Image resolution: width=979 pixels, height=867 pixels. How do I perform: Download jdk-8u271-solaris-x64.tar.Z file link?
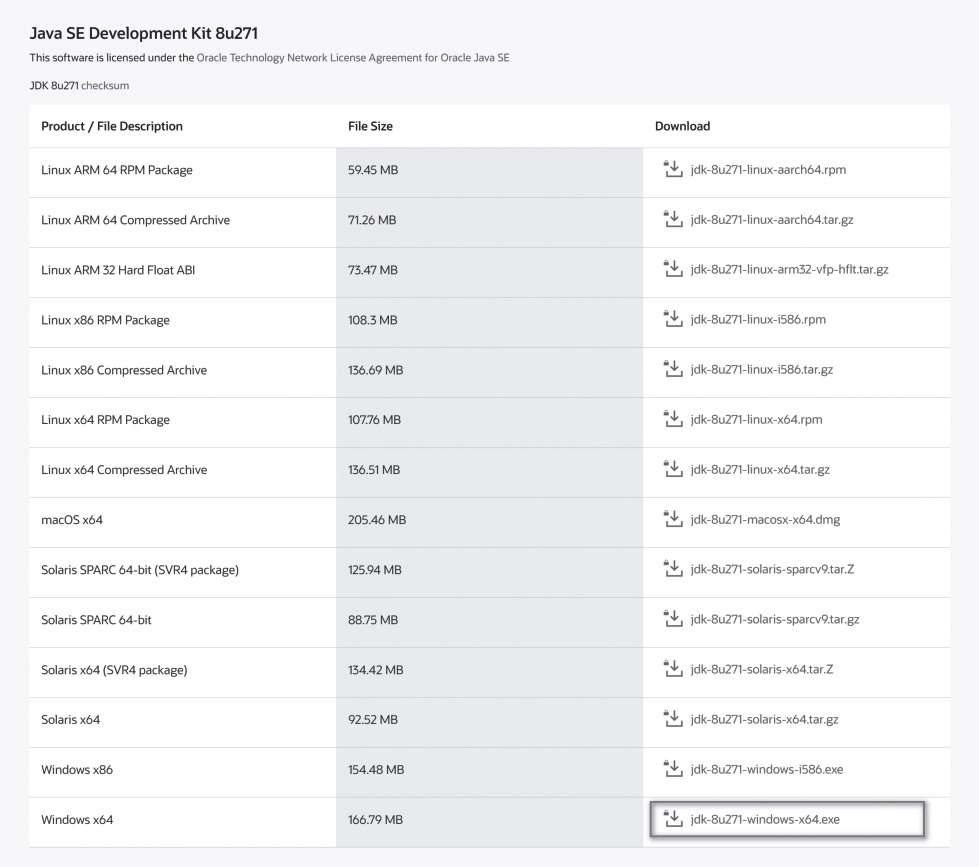point(761,670)
